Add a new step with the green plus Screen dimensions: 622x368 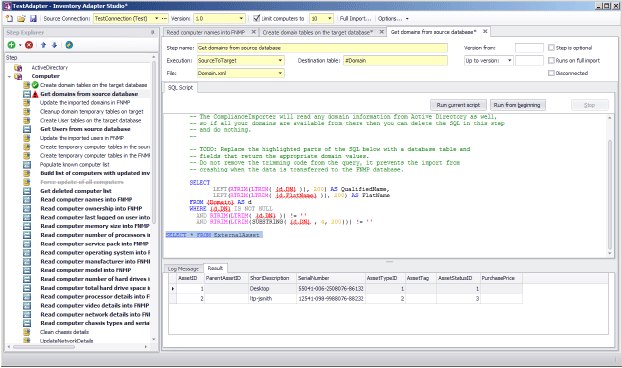12,45
